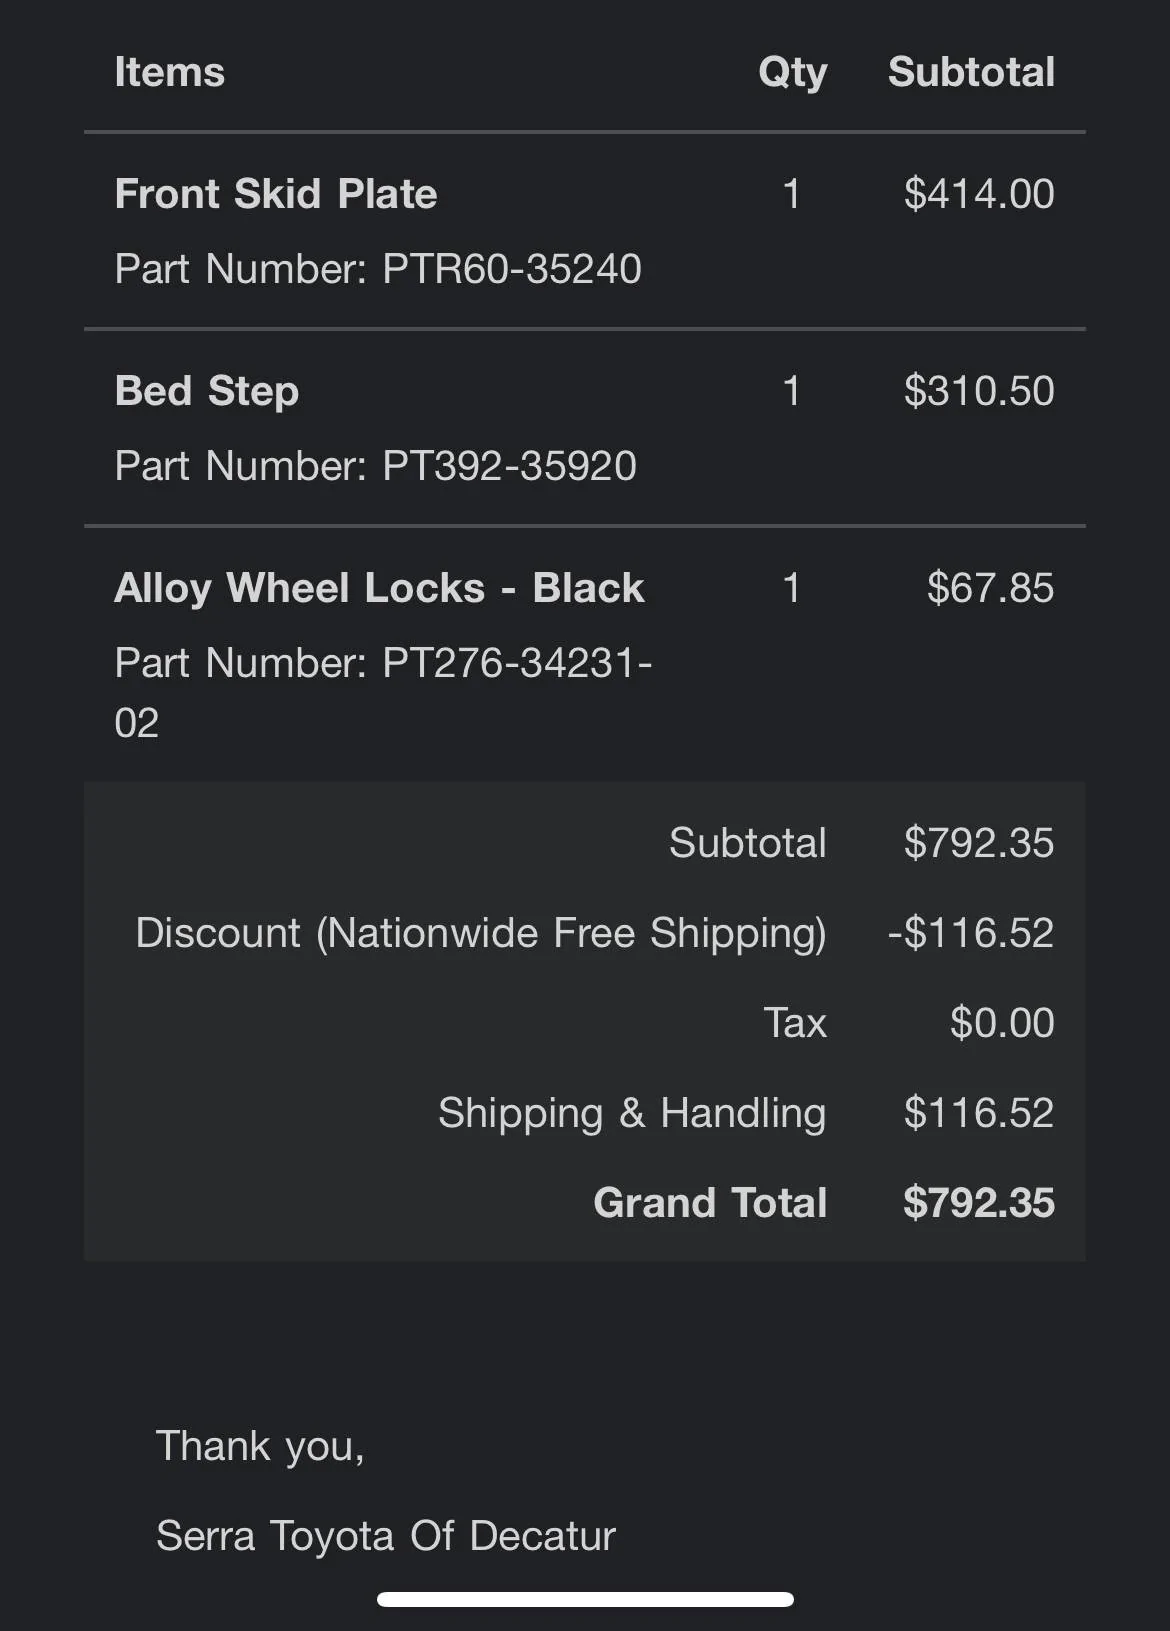Screen dimensions: 1170x1631
Task: Tap the home indicator bar
Action: pos(585,1599)
